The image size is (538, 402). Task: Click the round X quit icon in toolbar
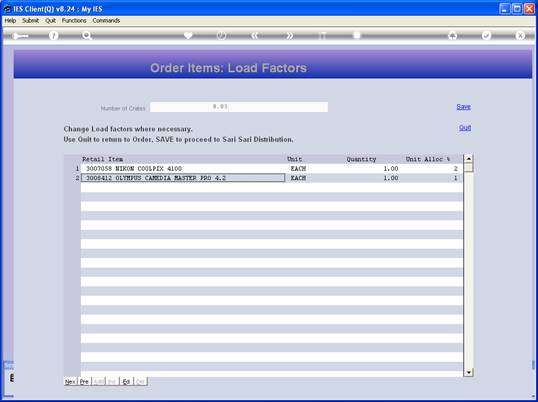coord(520,35)
